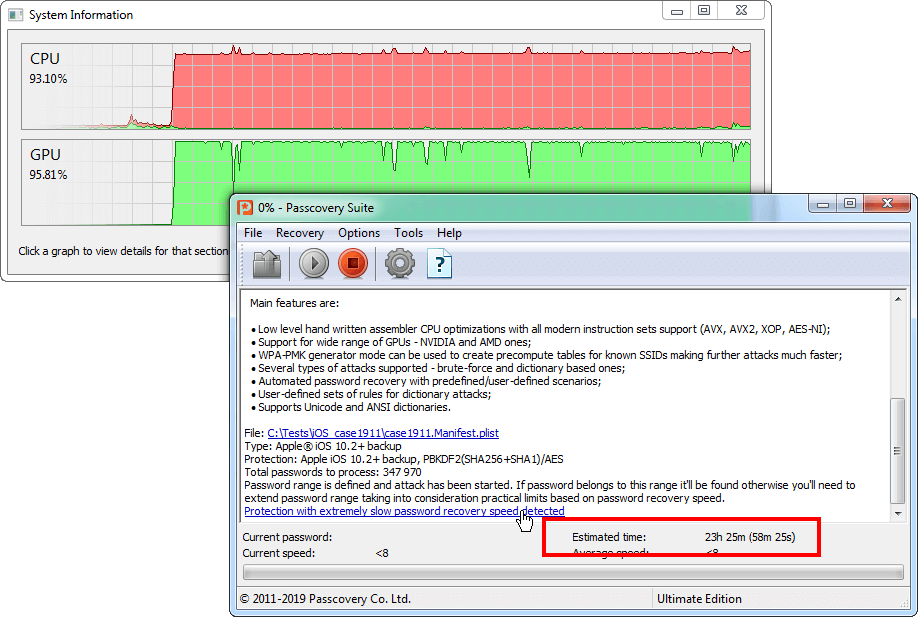Click the 'Total passwords to process: 347 970' line
This screenshot has width=918, height=617.
coord(333,472)
